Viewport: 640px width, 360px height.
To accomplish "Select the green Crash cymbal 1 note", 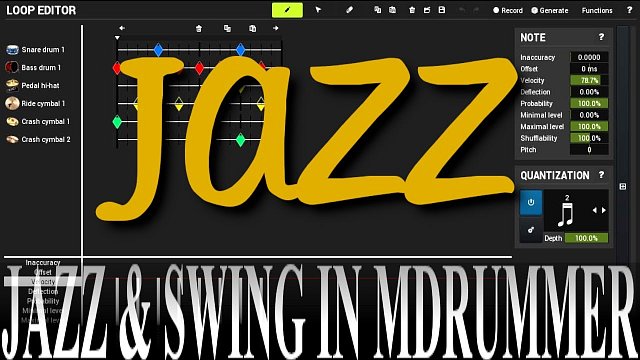I will point(117,122).
